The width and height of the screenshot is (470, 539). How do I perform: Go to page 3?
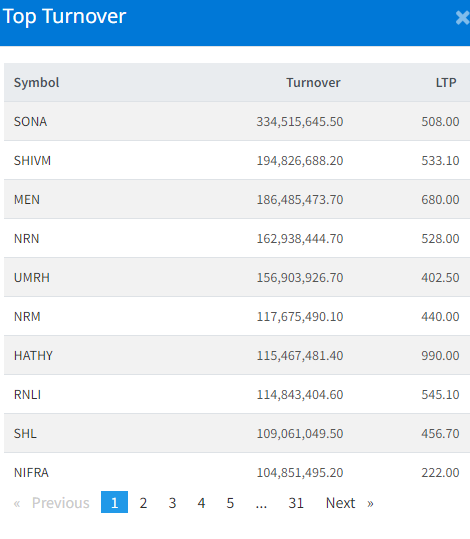point(172,503)
